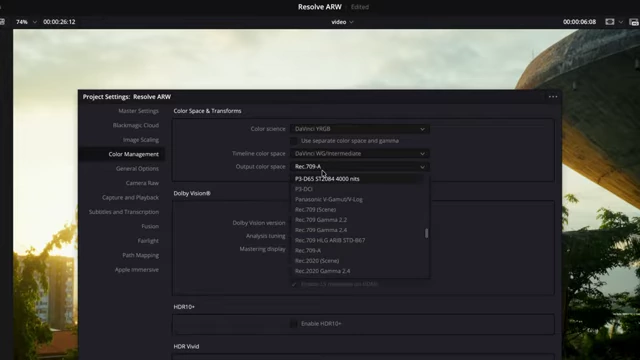This screenshot has width=640, height=360.
Task: Expand the chevron next to display mode icon
Action: 621,22
